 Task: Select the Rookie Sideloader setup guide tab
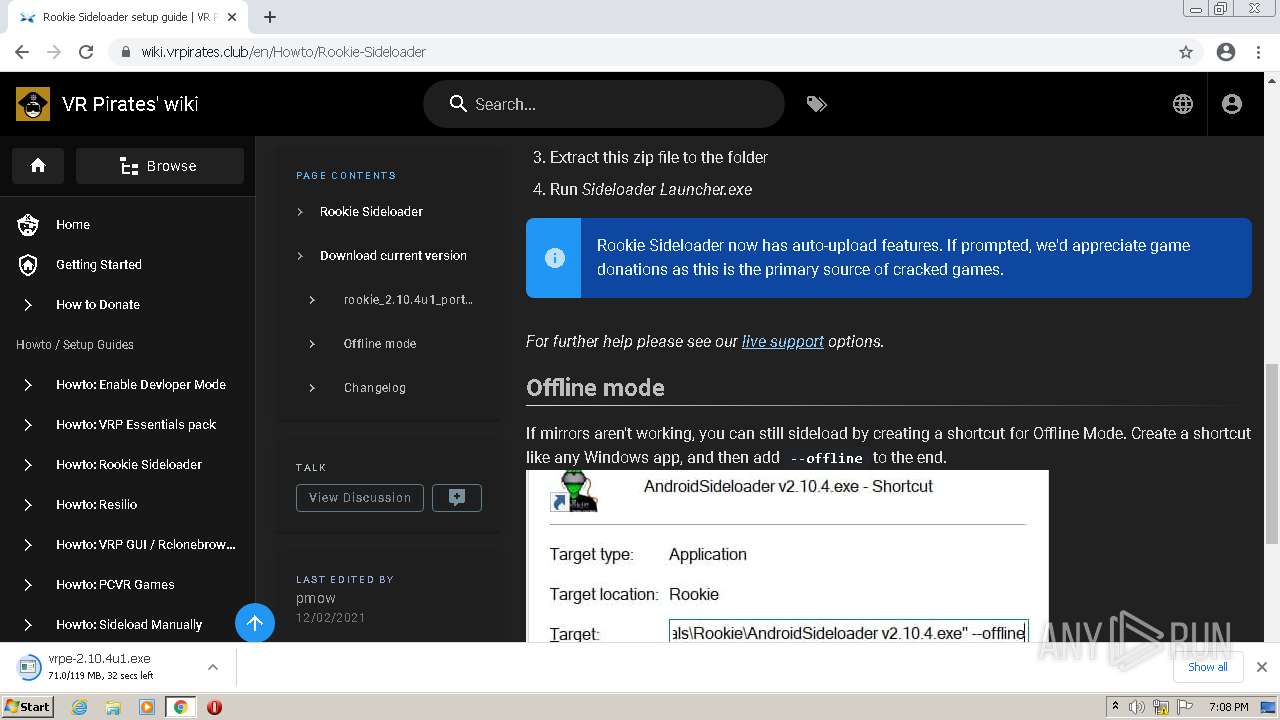pos(128,17)
